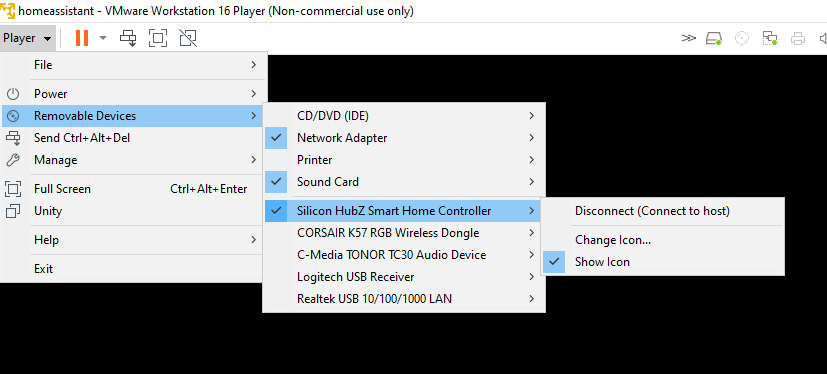Expand arrow on the Power row
The image size is (827, 374).
click(x=254, y=94)
